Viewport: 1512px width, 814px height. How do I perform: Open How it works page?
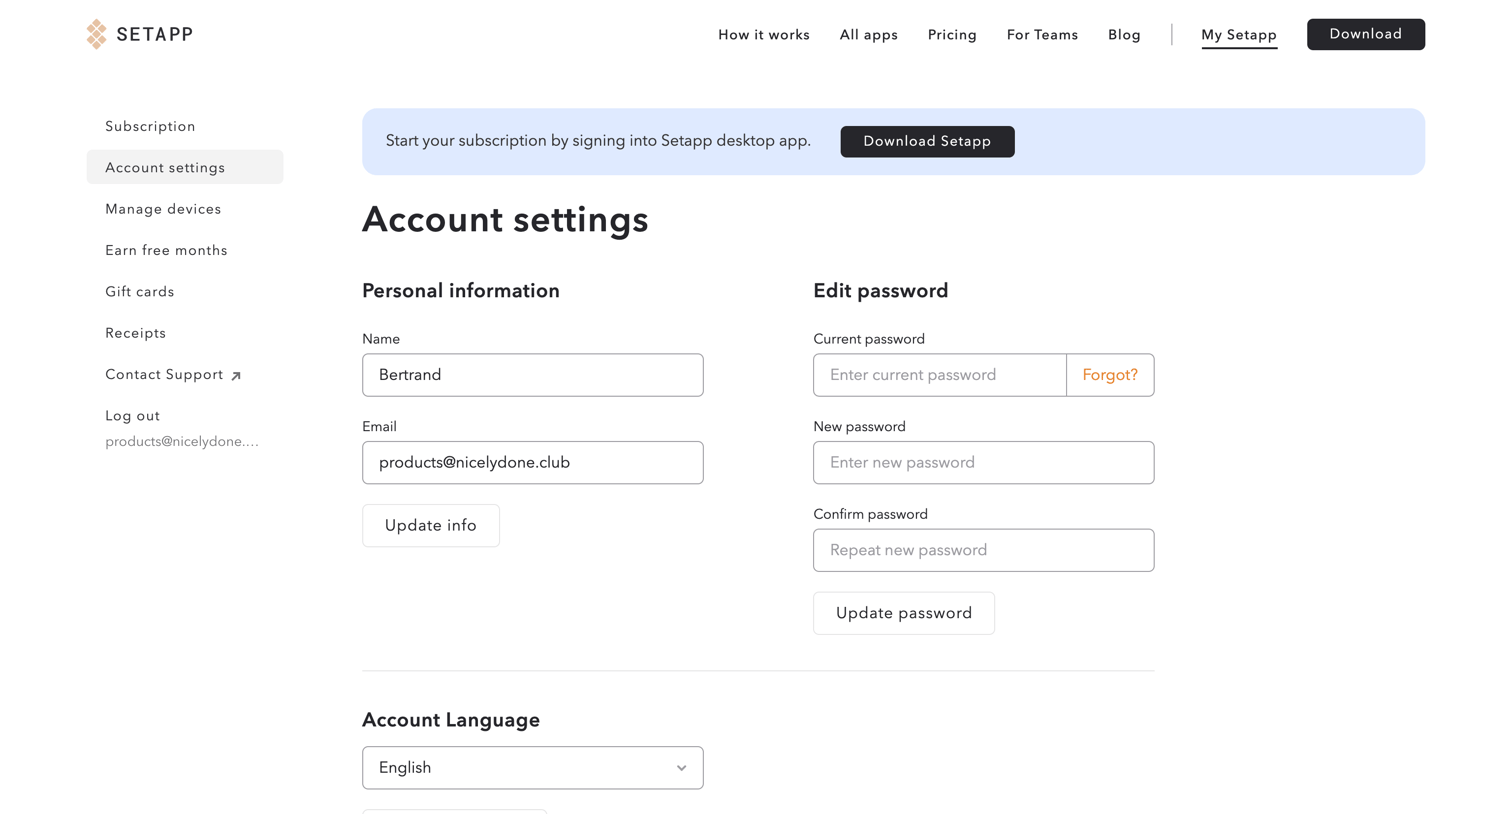click(764, 35)
